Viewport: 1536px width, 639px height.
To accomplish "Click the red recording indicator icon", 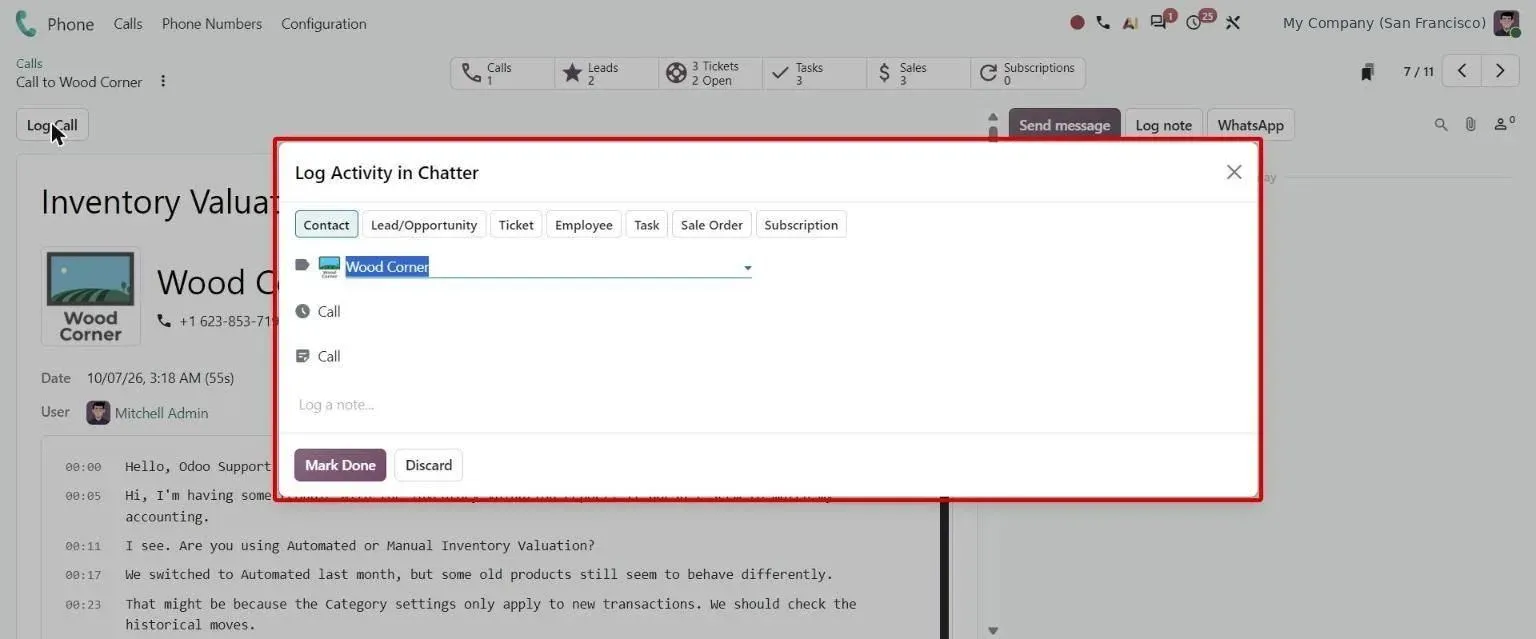I will 1077,22.
